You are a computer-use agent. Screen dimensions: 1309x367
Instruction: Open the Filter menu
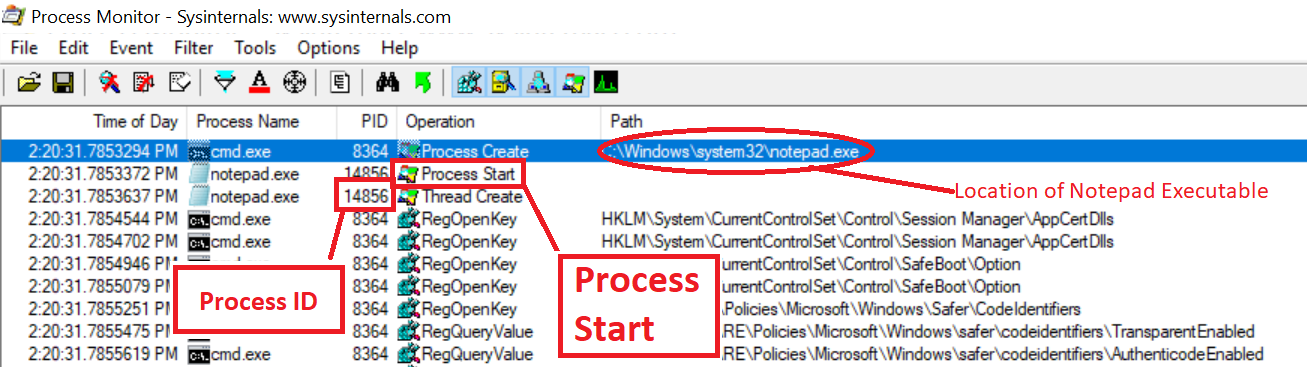point(193,48)
